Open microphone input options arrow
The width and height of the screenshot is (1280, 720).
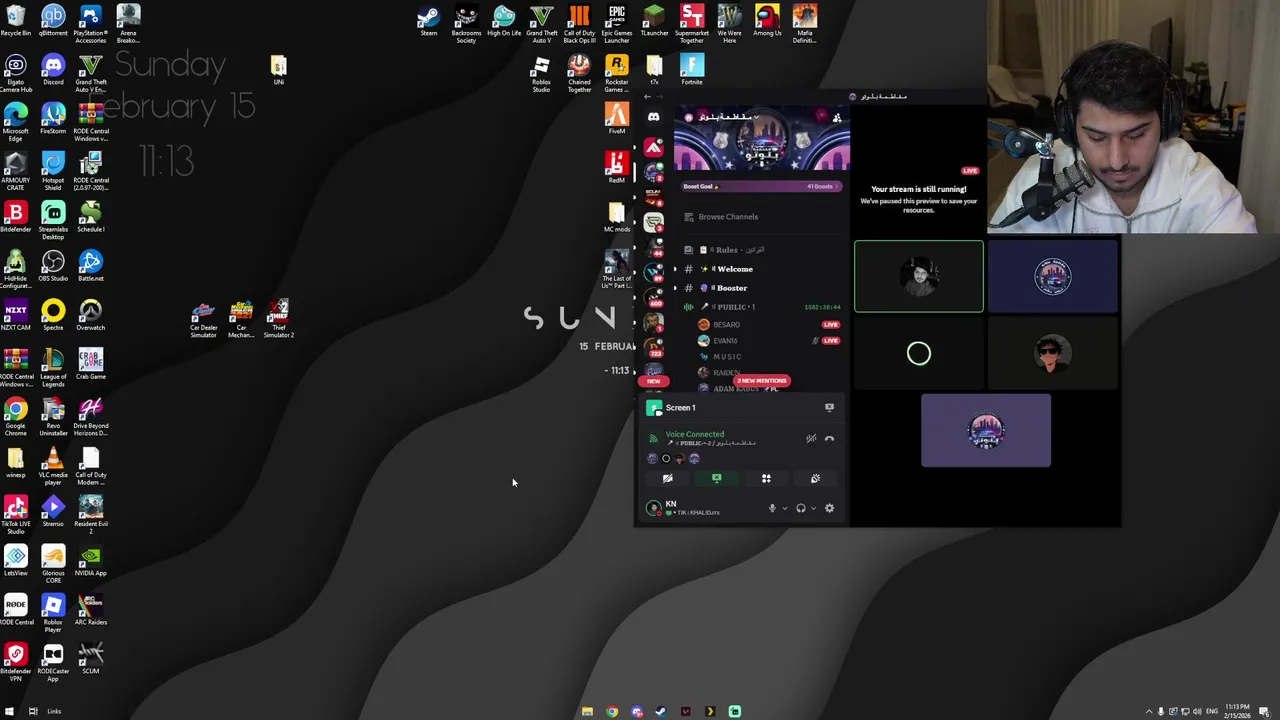point(784,508)
